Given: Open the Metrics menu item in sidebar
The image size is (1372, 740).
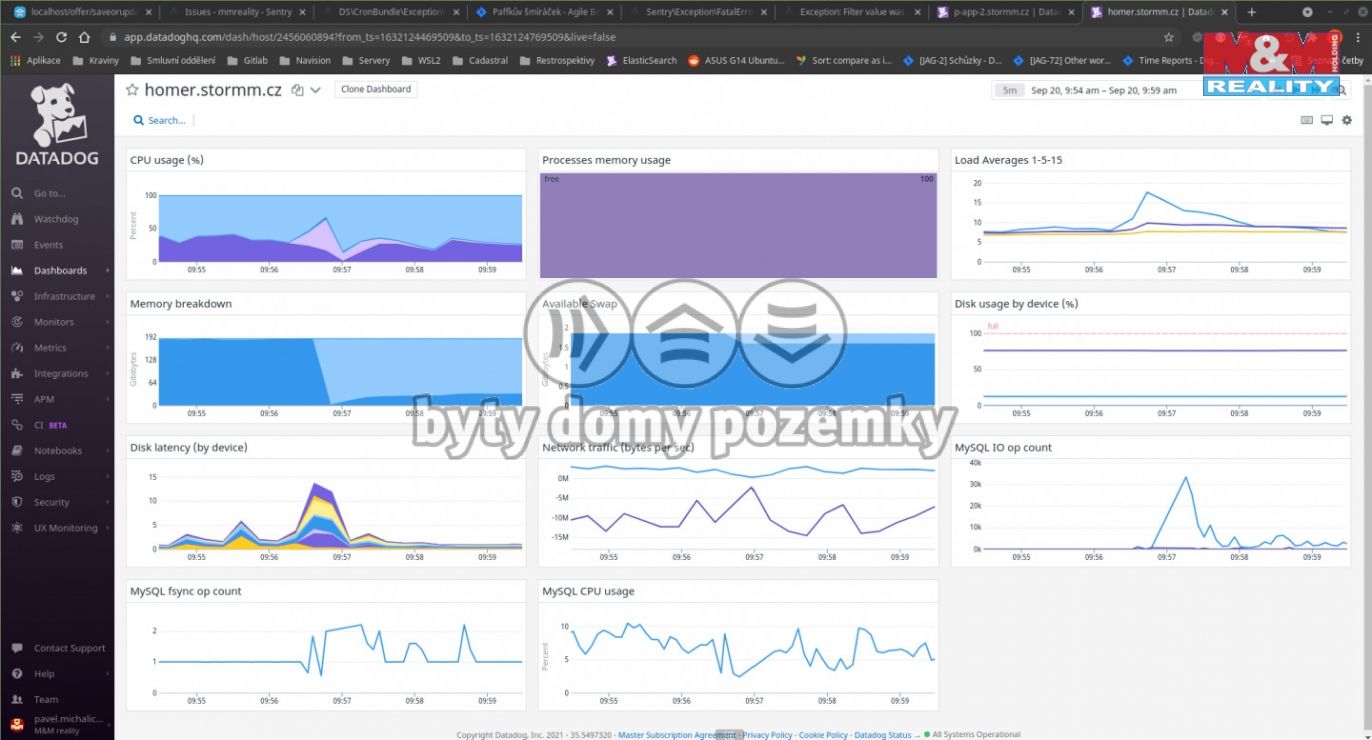Looking at the screenshot, I should pyautogui.click(x=51, y=348).
